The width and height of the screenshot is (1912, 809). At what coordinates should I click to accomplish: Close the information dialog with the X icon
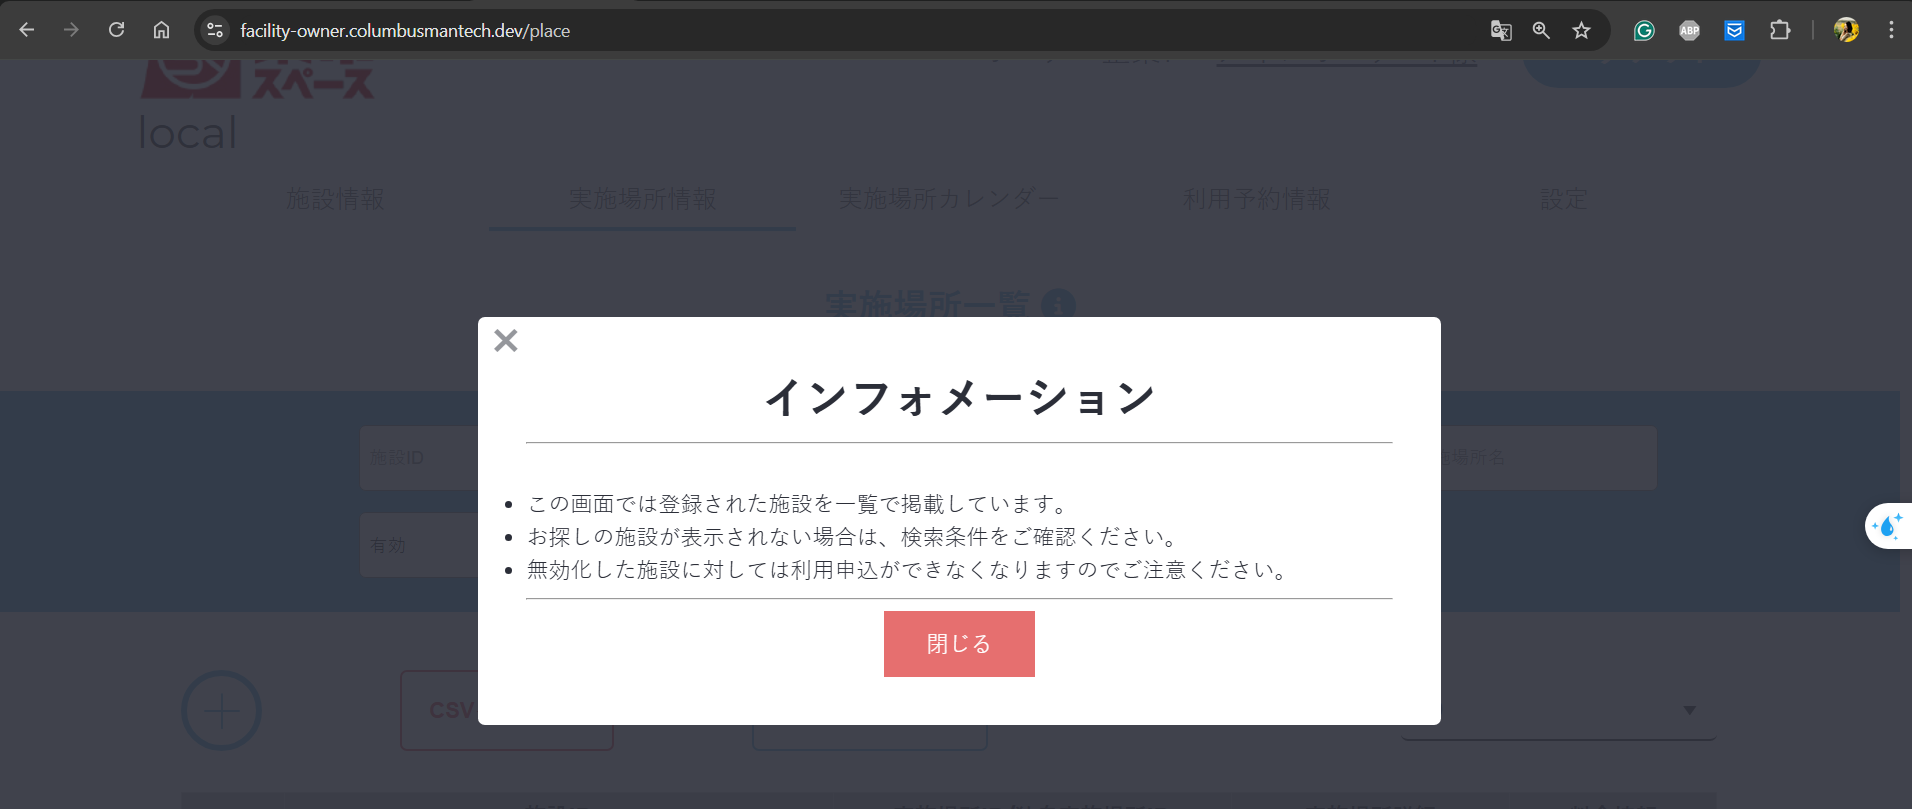pyautogui.click(x=506, y=341)
